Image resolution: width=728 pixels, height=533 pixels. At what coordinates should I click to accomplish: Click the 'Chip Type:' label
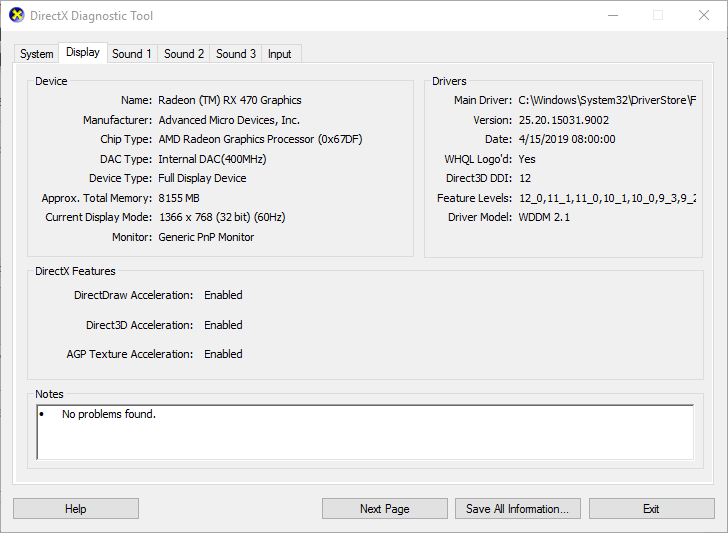pos(126,139)
